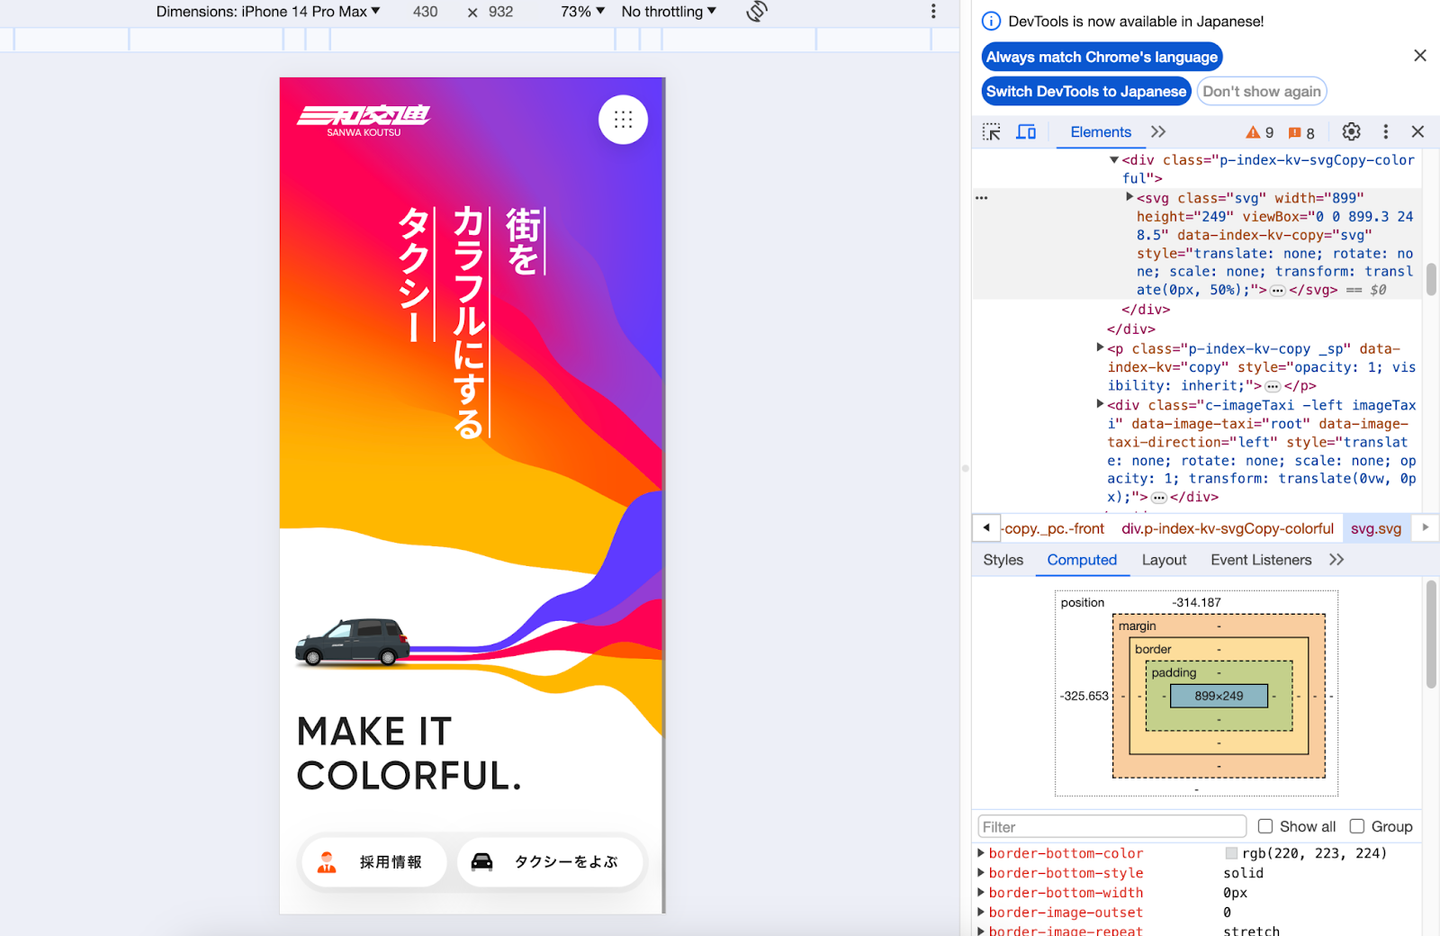The height and width of the screenshot is (936, 1440).
Task: Click the Filter field in Computed pane
Action: tap(1112, 826)
